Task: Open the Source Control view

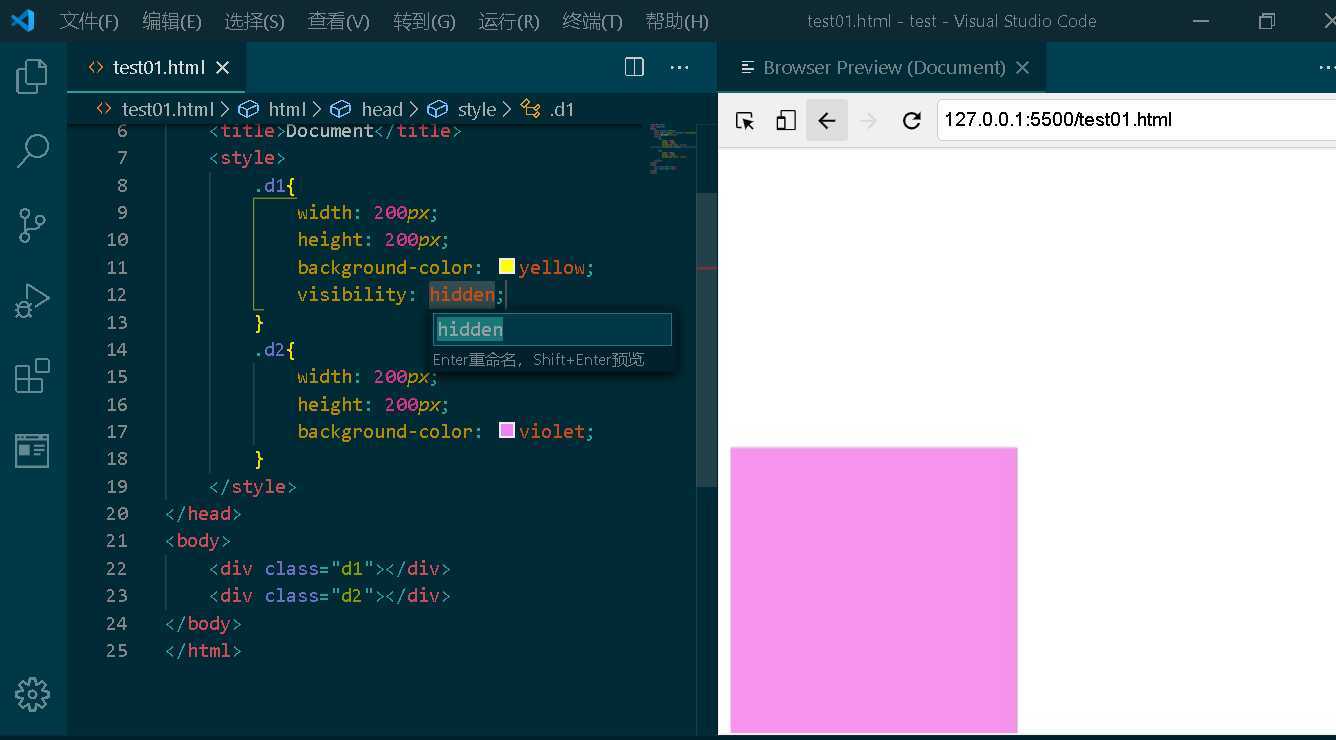Action: [32, 226]
